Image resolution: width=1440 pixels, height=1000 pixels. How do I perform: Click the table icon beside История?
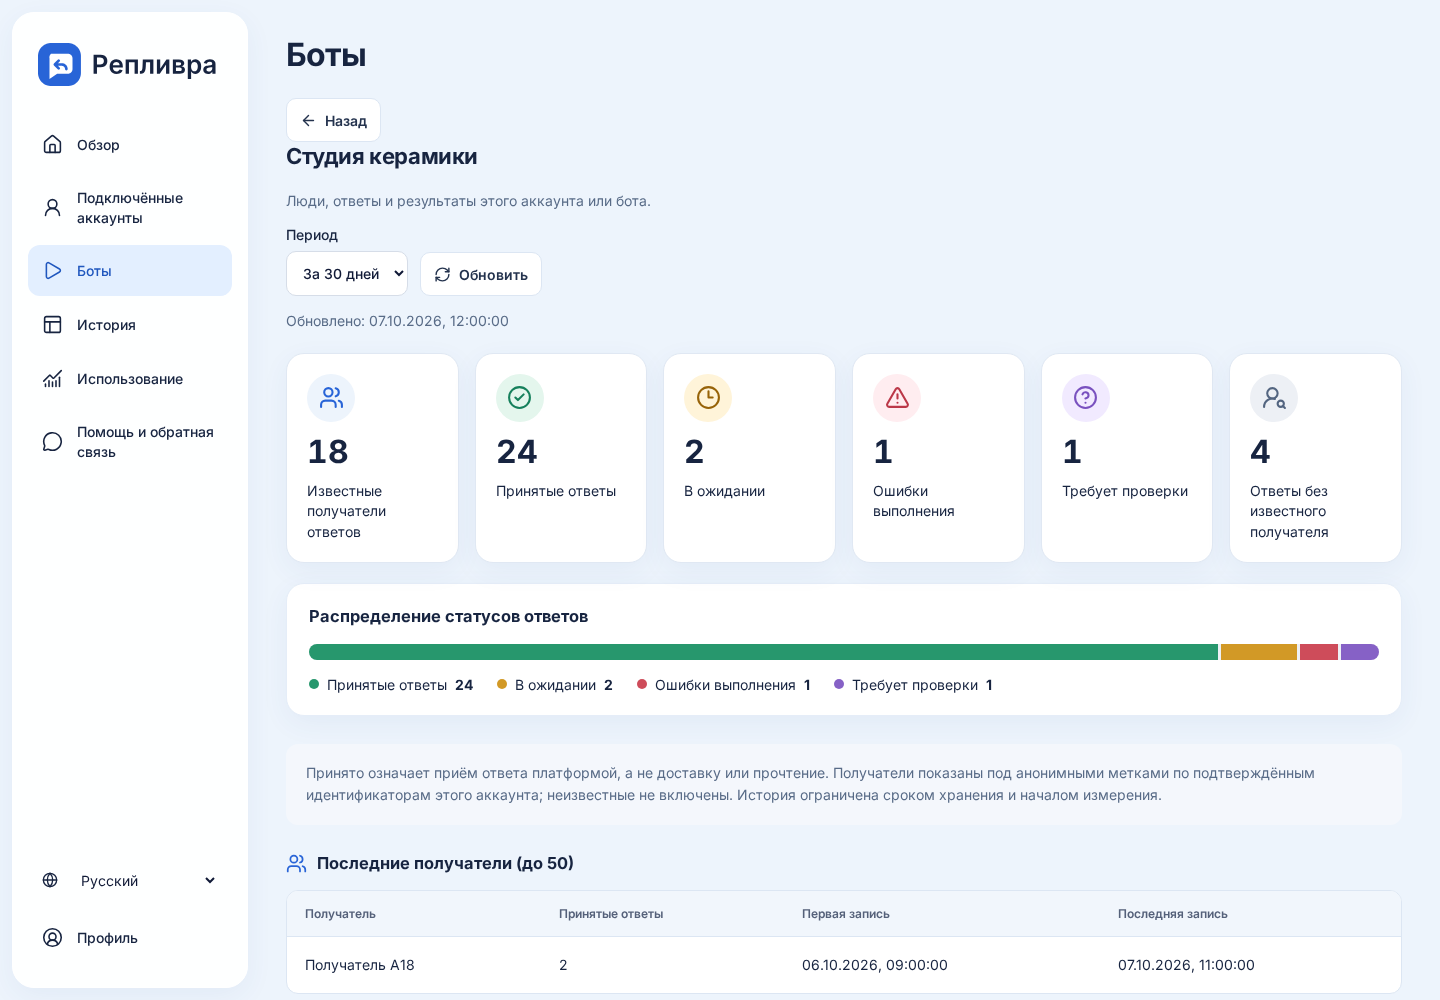[x=53, y=325]
